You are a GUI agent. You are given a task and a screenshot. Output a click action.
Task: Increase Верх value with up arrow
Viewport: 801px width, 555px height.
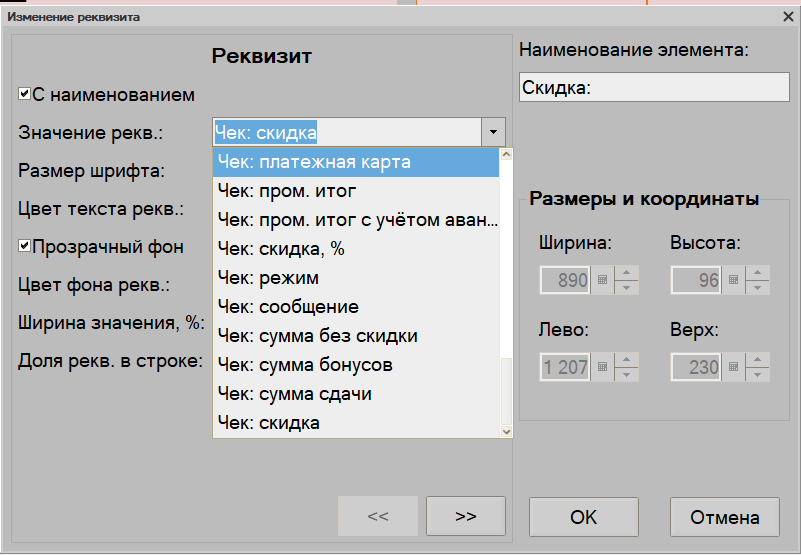pyautogui.click(x=758, y=360)
